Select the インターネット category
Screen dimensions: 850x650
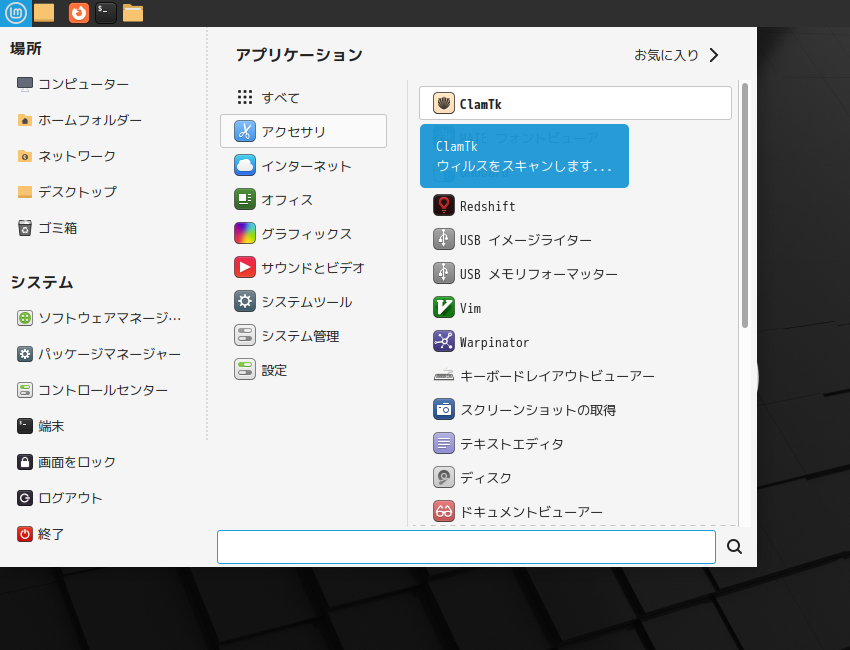[x=303, y=165]
